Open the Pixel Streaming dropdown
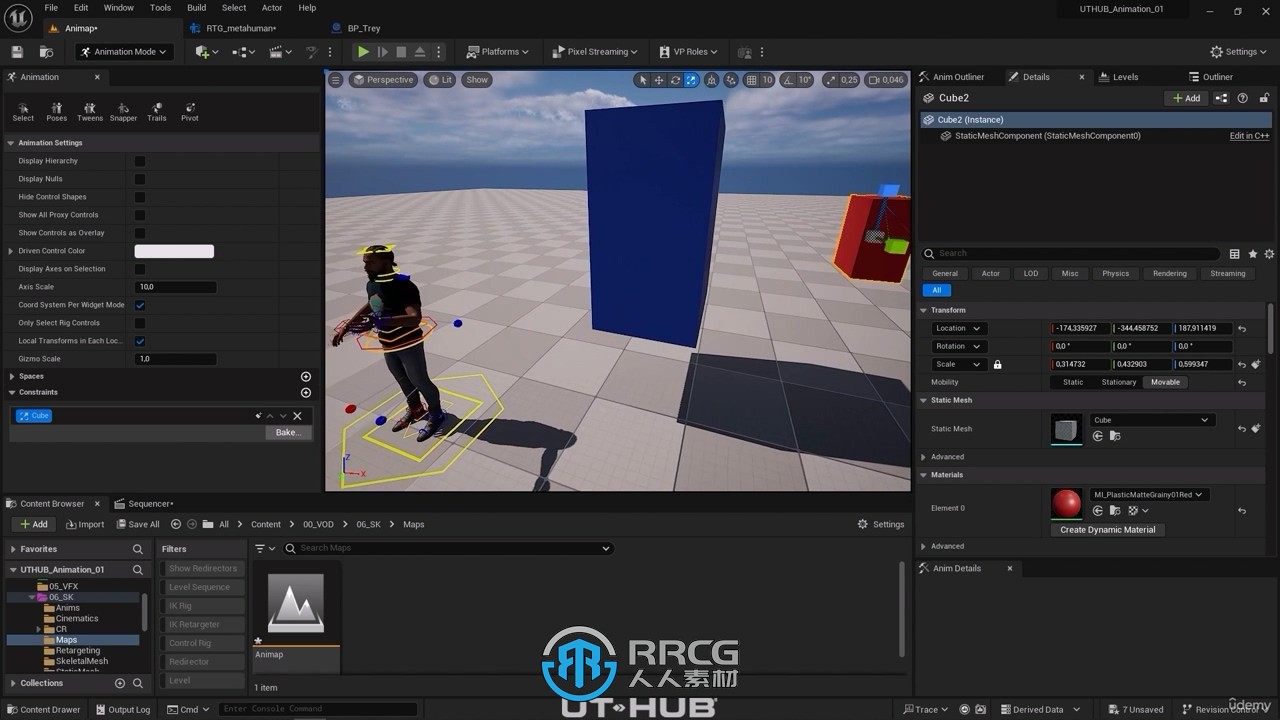The image size is (1280, 720). click(595, 52)
